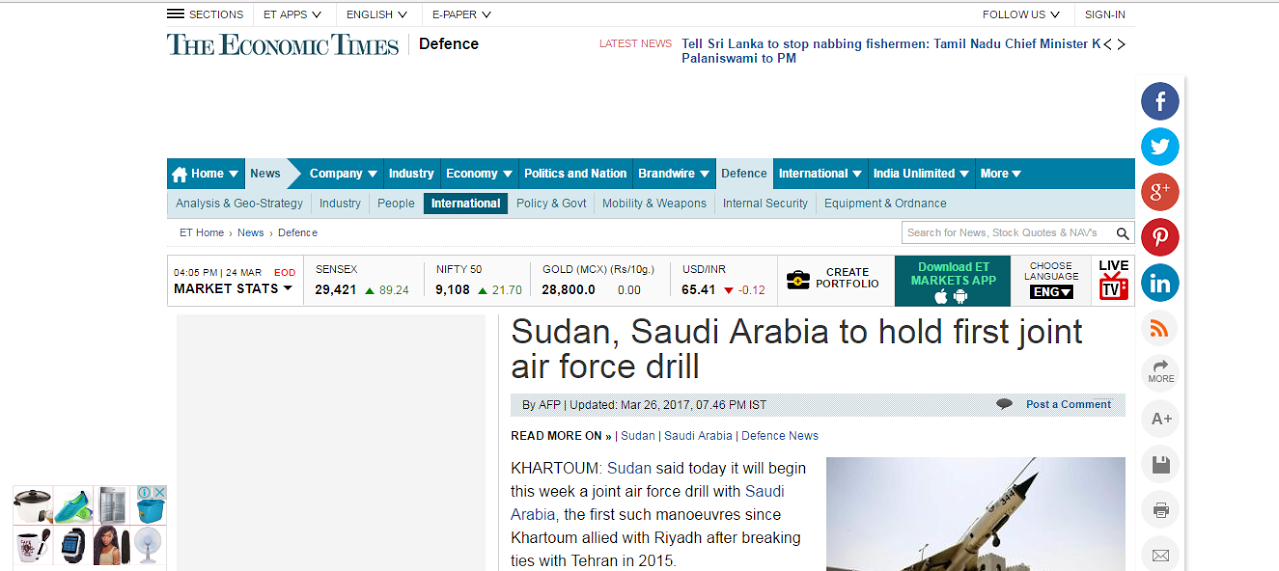Click the SIGN-IN link
Viewport: 1279px width, 571px height.
[1105, 14]
